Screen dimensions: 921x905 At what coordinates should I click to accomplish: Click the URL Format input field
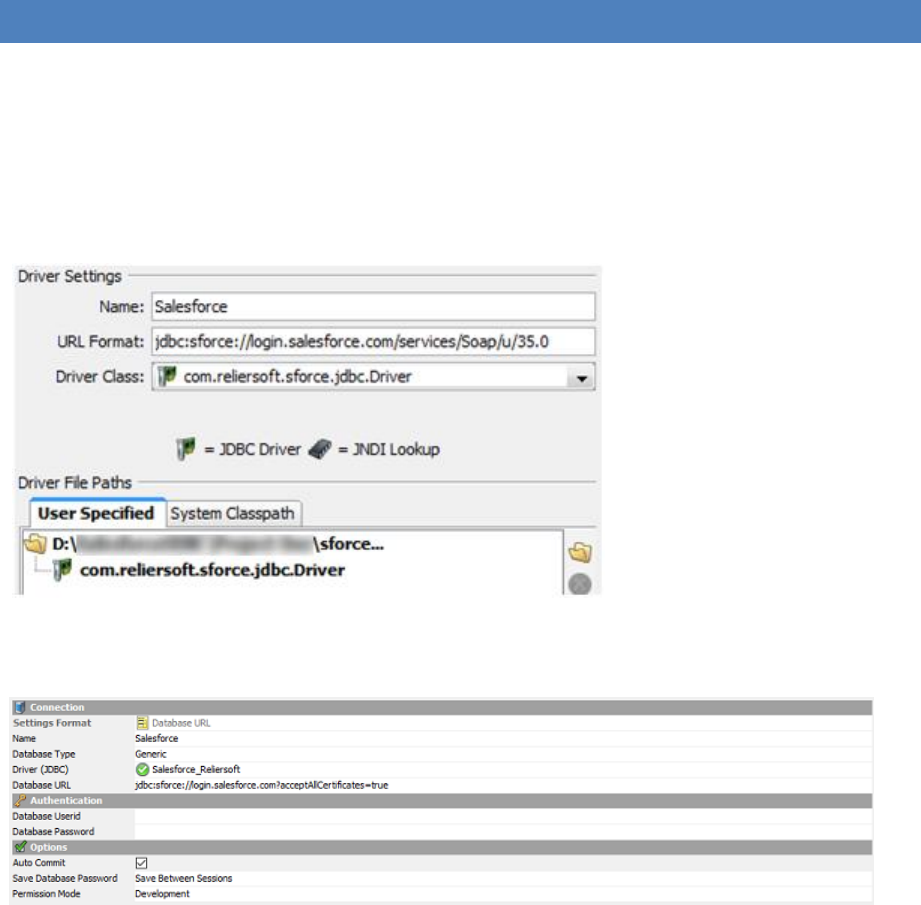click(x=373, y=342)
